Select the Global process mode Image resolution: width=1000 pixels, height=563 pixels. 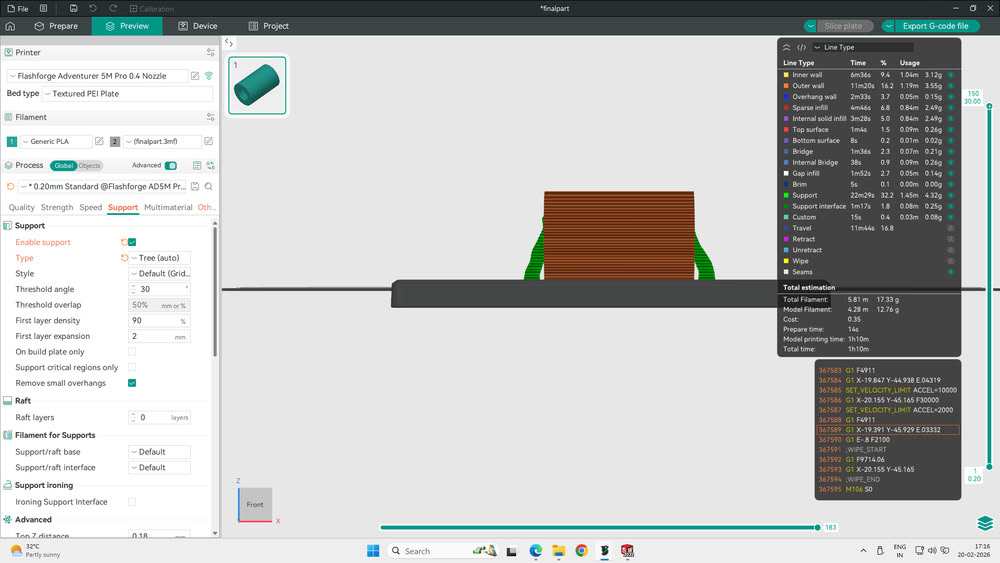[x=64, y=166]
